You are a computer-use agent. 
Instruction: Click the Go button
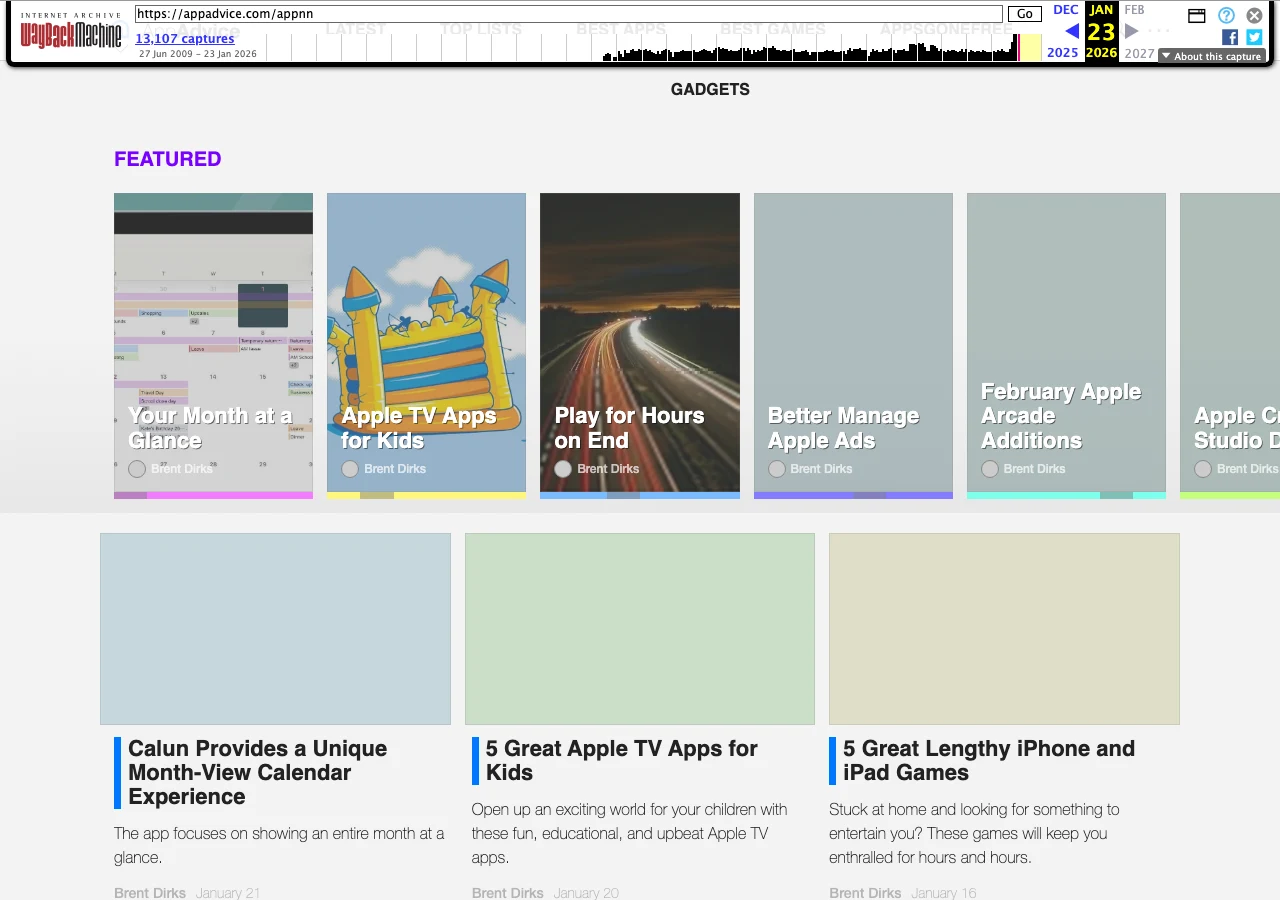1024,14
